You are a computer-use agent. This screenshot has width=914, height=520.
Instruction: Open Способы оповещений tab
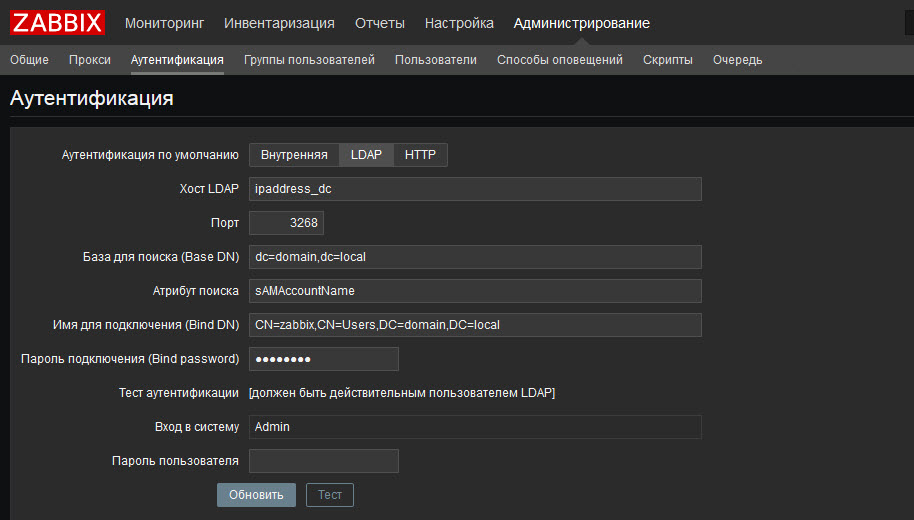point(560,59)
